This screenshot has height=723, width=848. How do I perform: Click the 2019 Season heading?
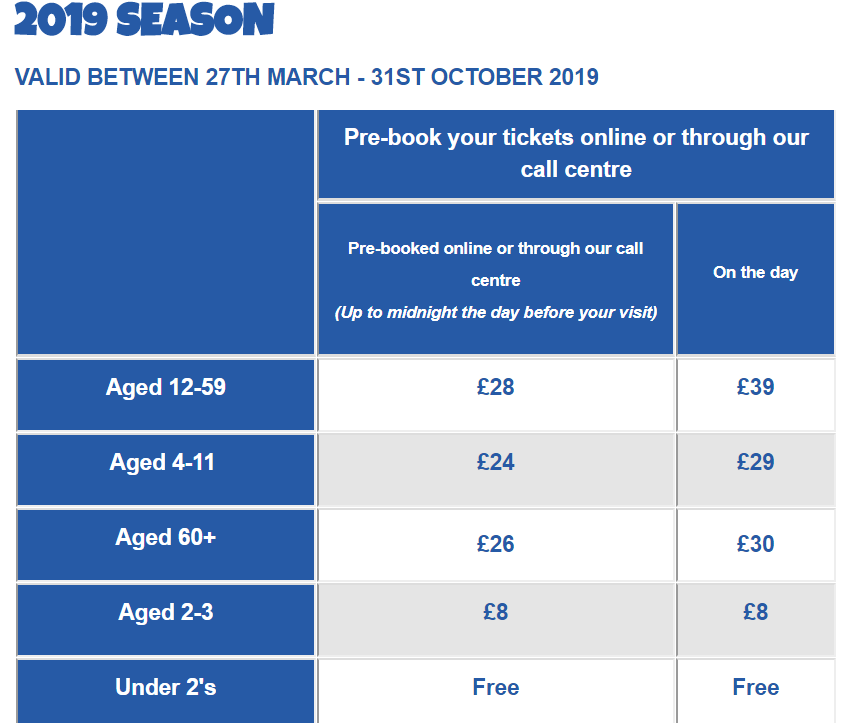point(144,20)
